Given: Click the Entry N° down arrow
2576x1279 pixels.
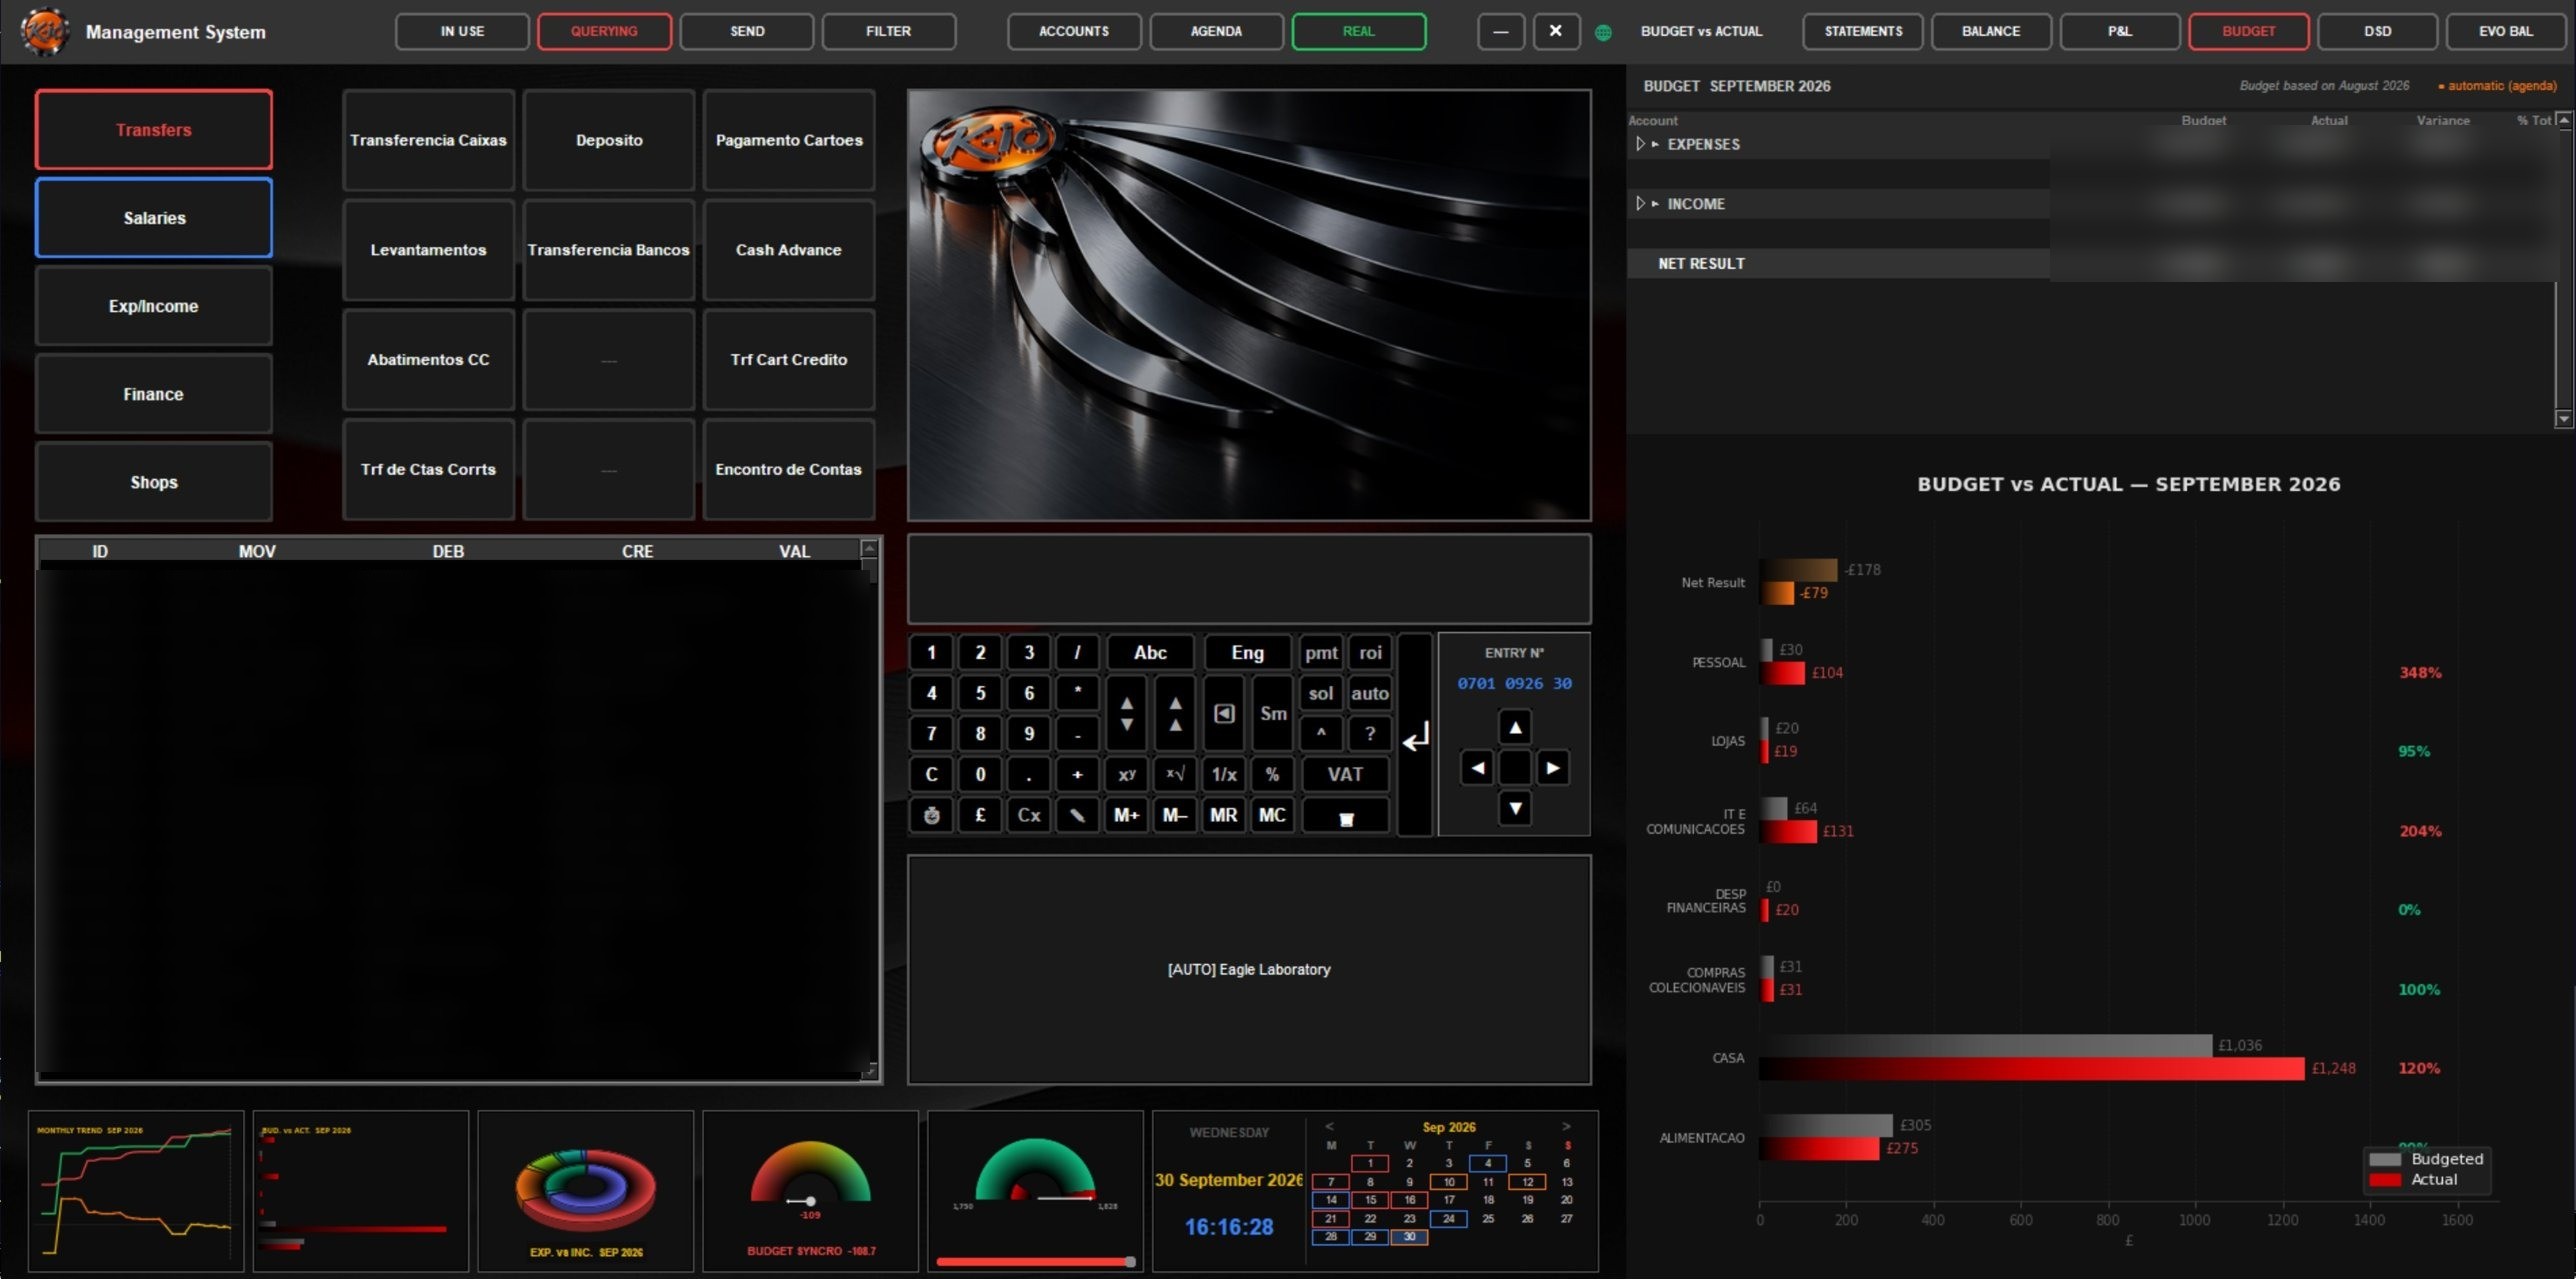Looking at the screenshot, I should coord(1515,808).
